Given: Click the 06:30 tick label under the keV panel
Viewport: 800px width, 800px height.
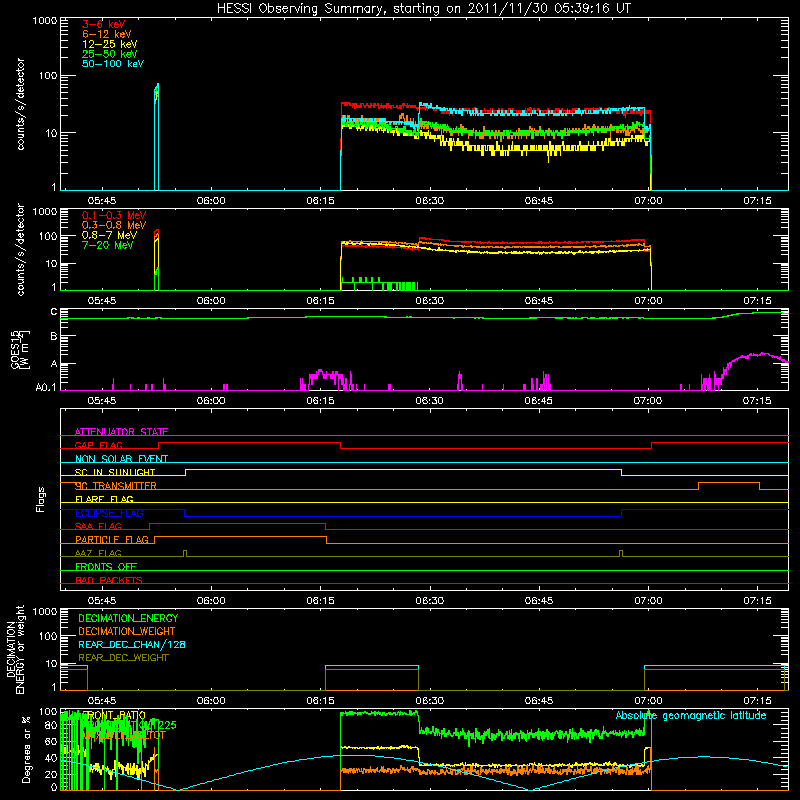Looking at the screenshot, I should pos(430,201).
